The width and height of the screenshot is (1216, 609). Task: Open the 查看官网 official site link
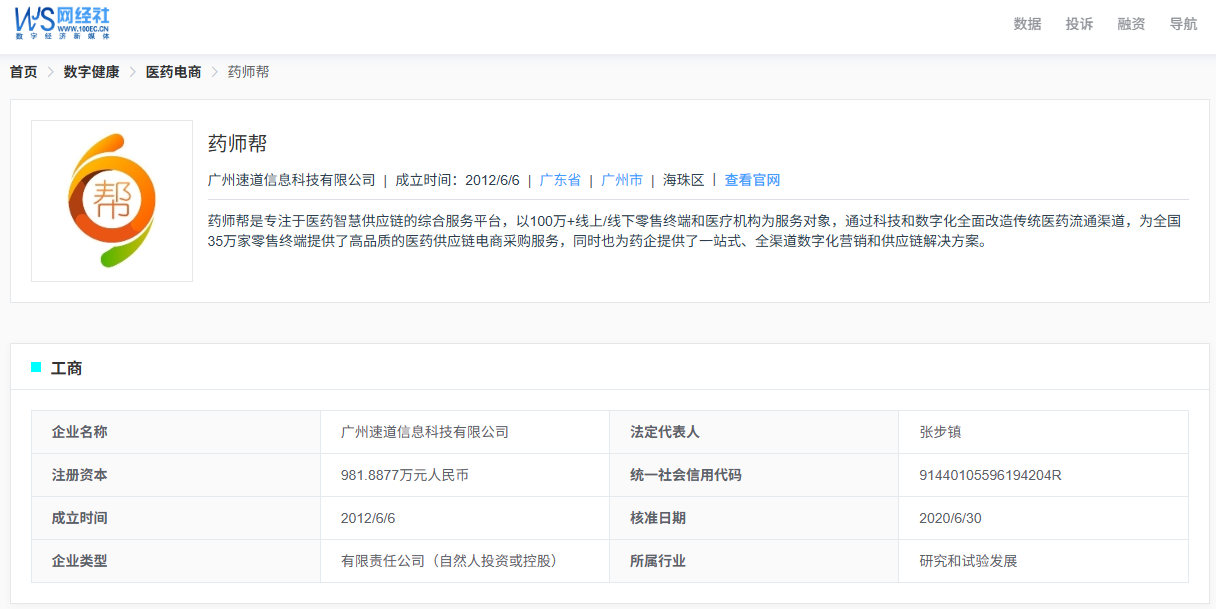[752, 180]
